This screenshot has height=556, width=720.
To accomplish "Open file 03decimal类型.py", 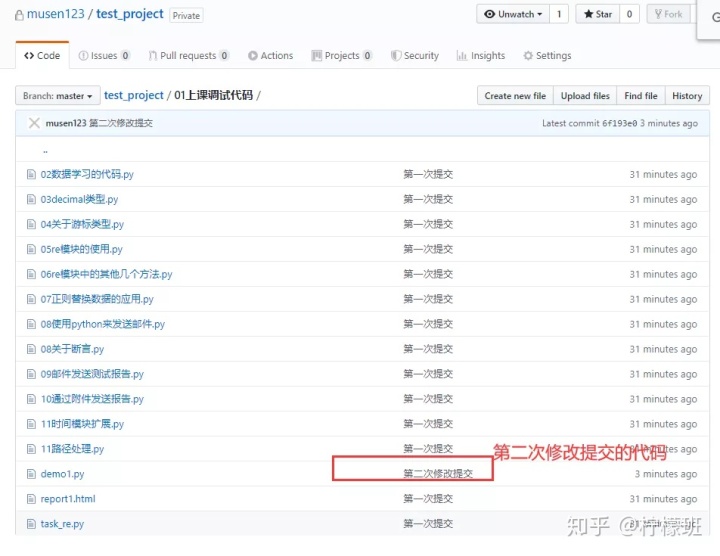I will click(x=79, y=199).
